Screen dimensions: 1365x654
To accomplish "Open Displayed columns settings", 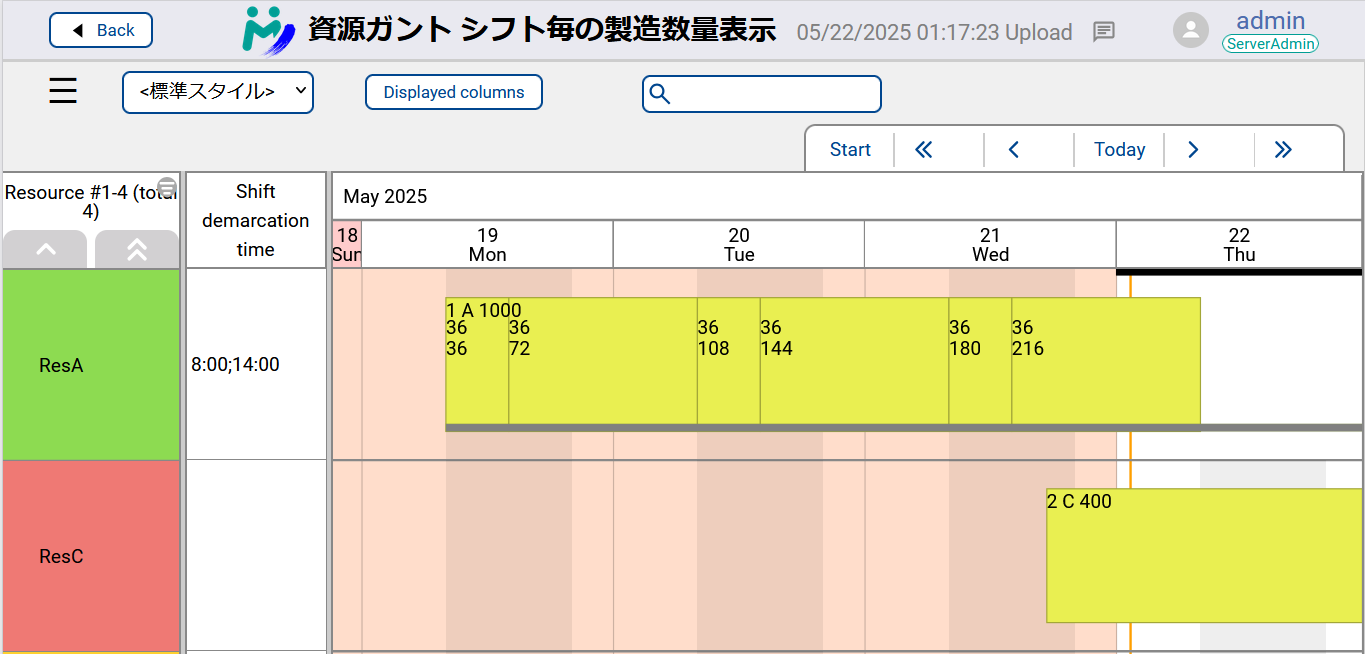I will [454, 92].
